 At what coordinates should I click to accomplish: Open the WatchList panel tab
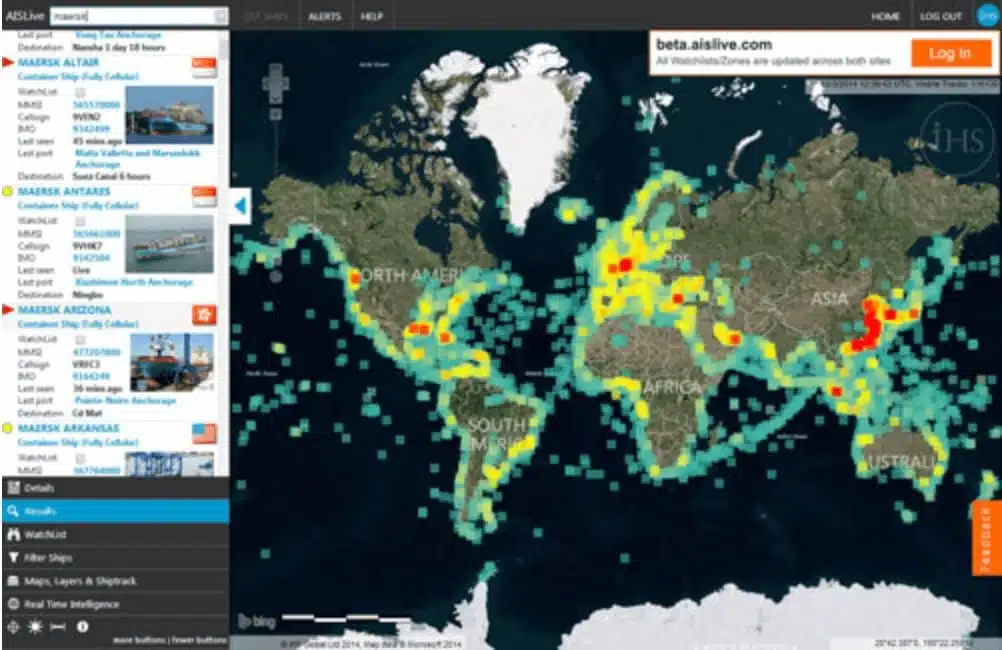[116, 534]
